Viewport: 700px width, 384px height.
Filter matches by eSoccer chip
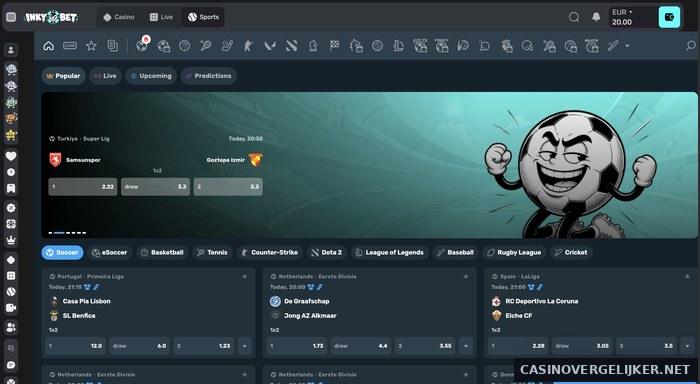click(x=109, y=252)
